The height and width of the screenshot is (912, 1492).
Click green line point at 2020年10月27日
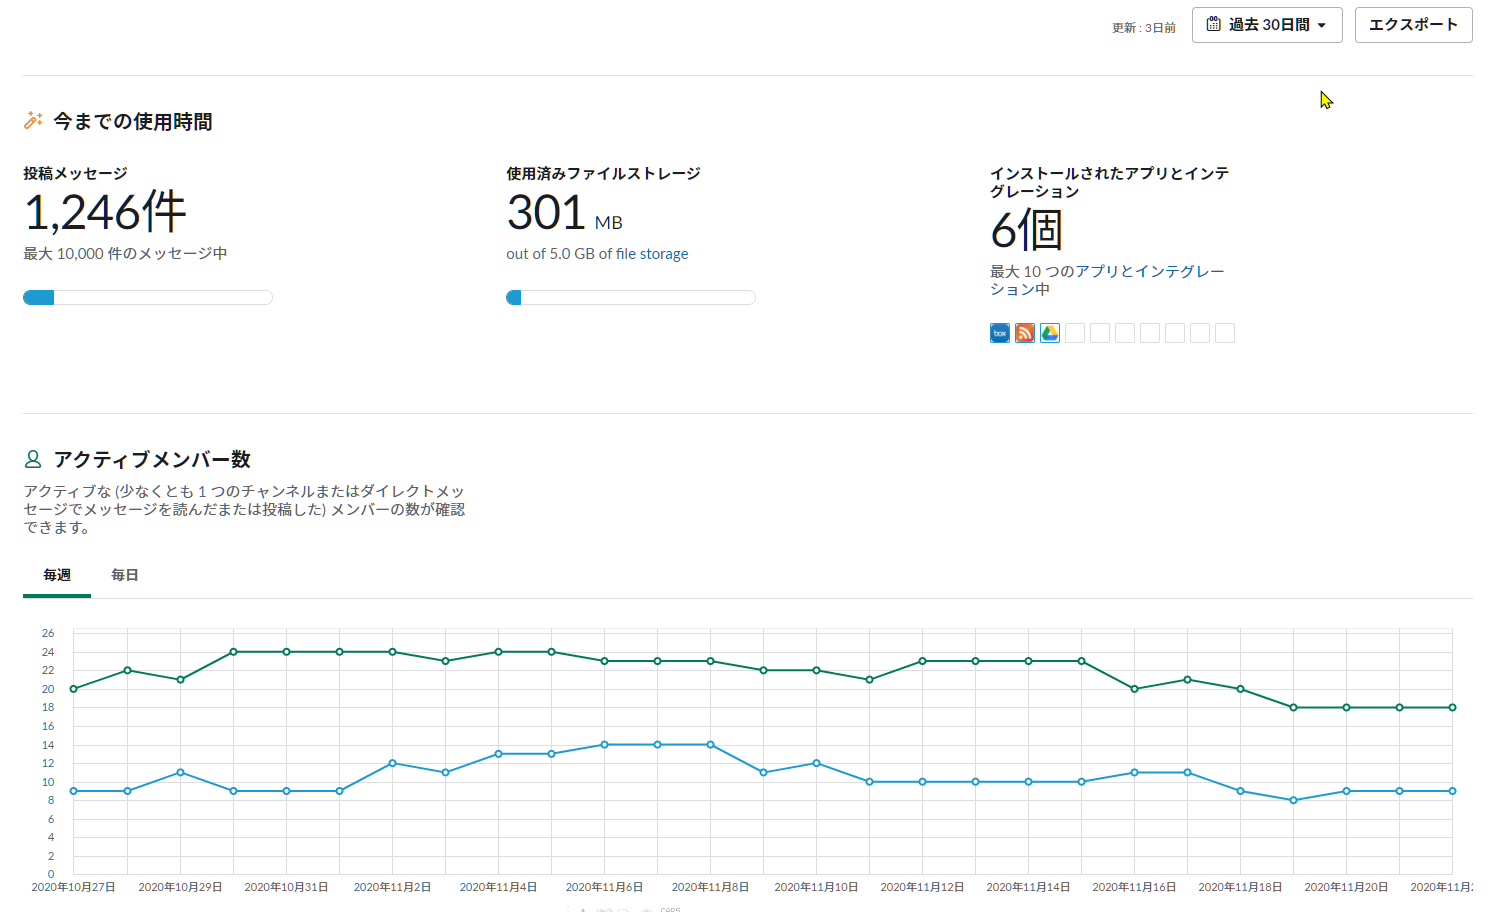click(x=74, y=689)
